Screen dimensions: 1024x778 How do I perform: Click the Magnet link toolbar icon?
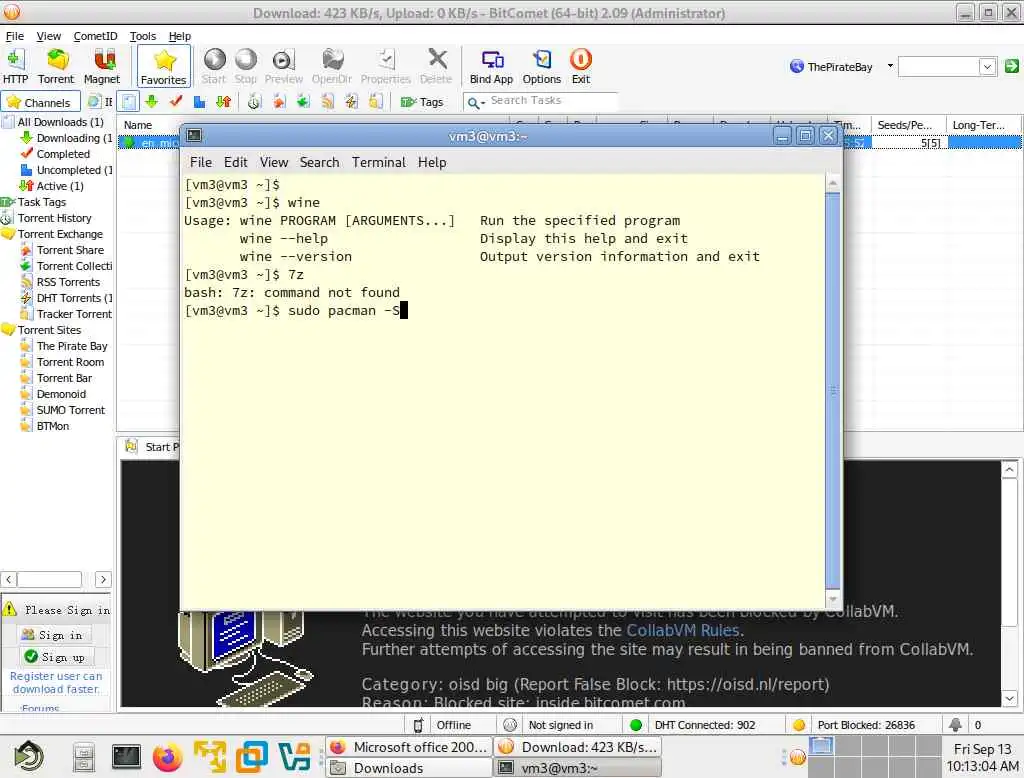click(x=102, y=67)
